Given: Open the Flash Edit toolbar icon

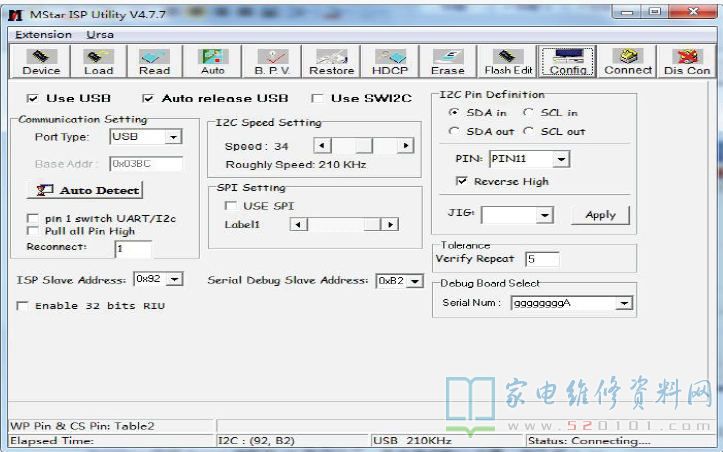Looking at the screenshot, I should click(x=508, y=61).
